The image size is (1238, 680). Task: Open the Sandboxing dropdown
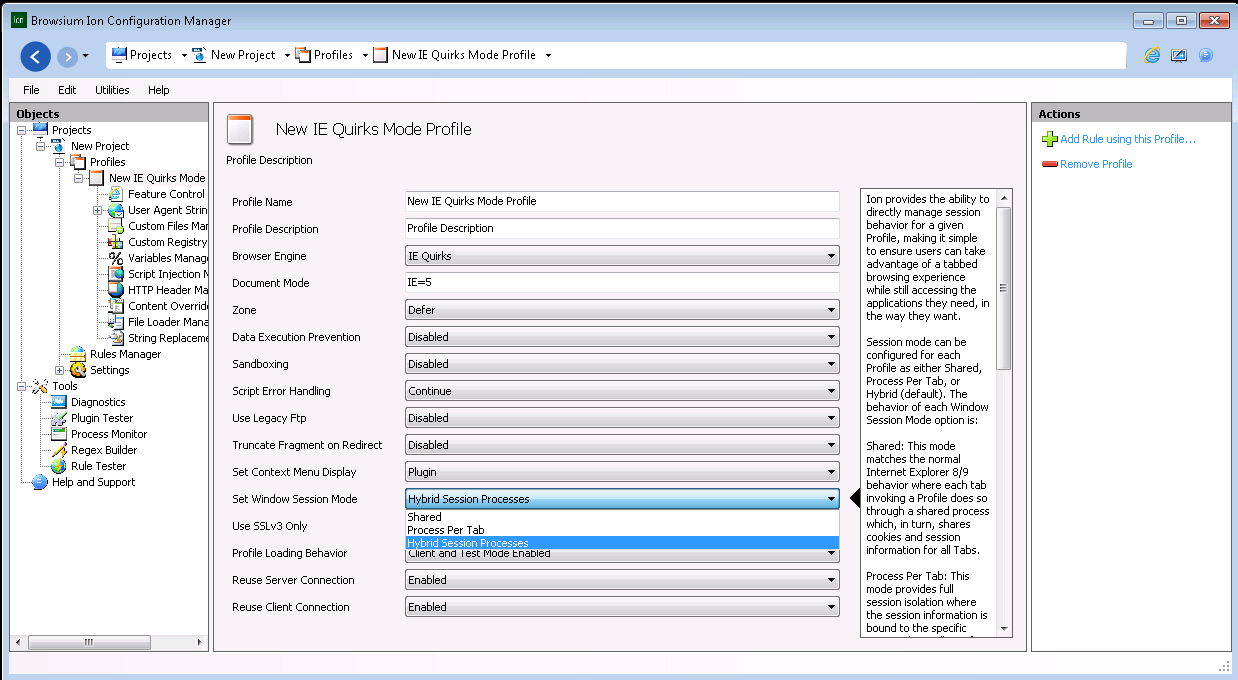pos(622,364)
